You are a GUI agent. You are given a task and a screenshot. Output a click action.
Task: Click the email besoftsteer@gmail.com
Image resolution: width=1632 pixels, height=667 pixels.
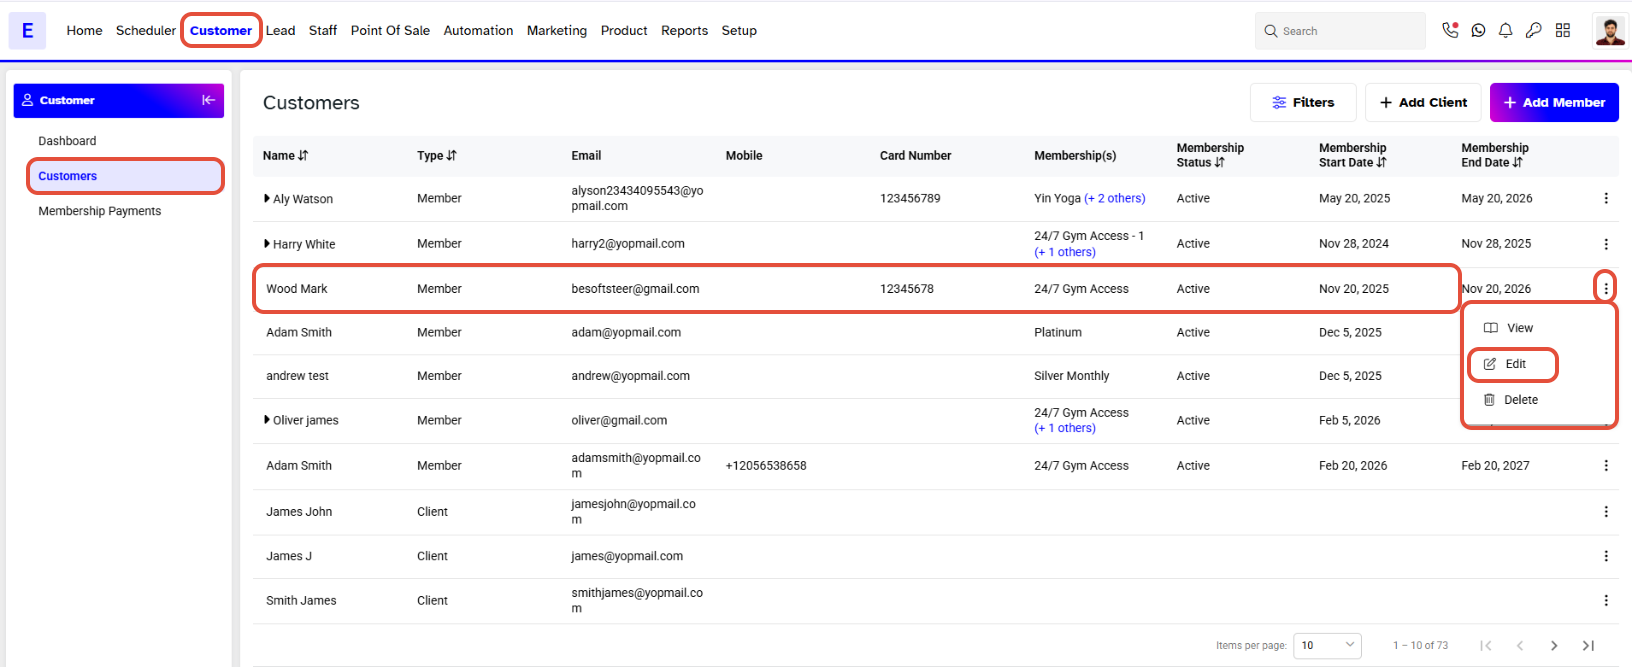635,289
